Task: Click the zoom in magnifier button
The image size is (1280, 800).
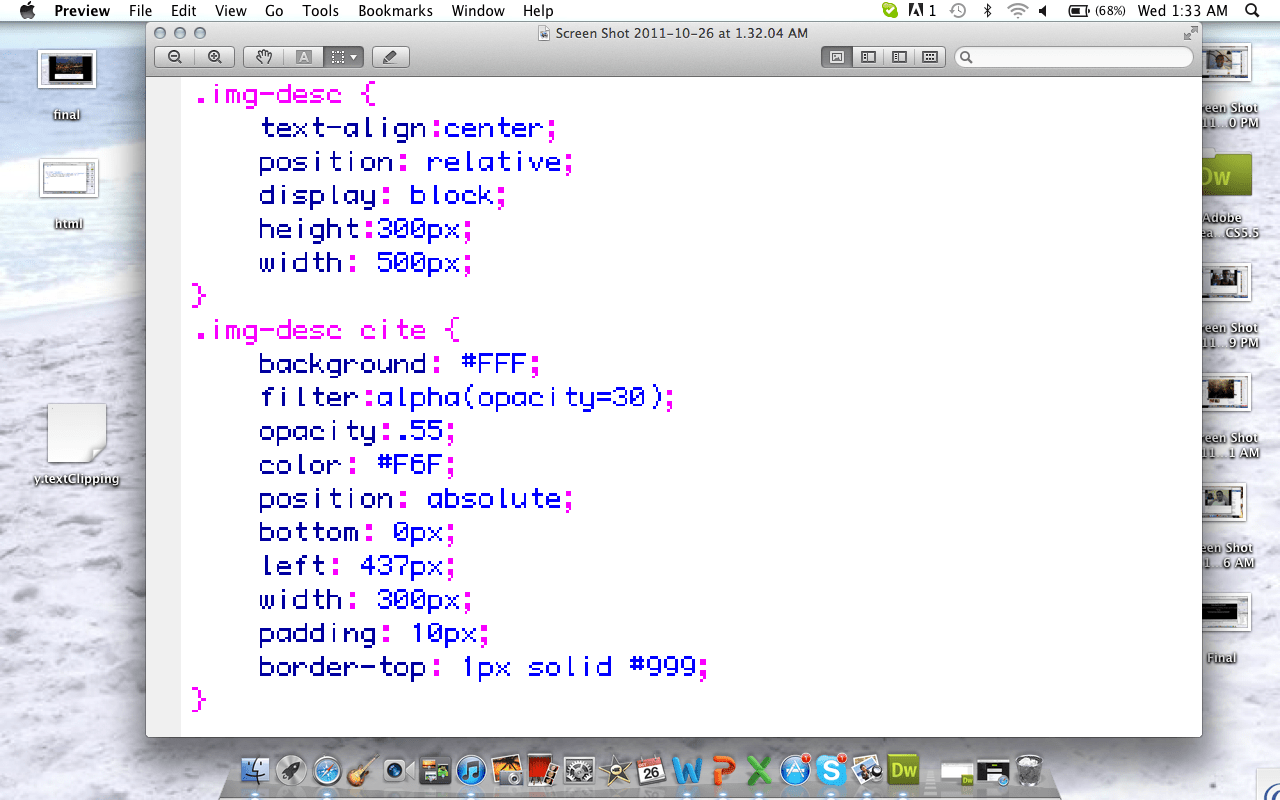Action: point(214,57)
